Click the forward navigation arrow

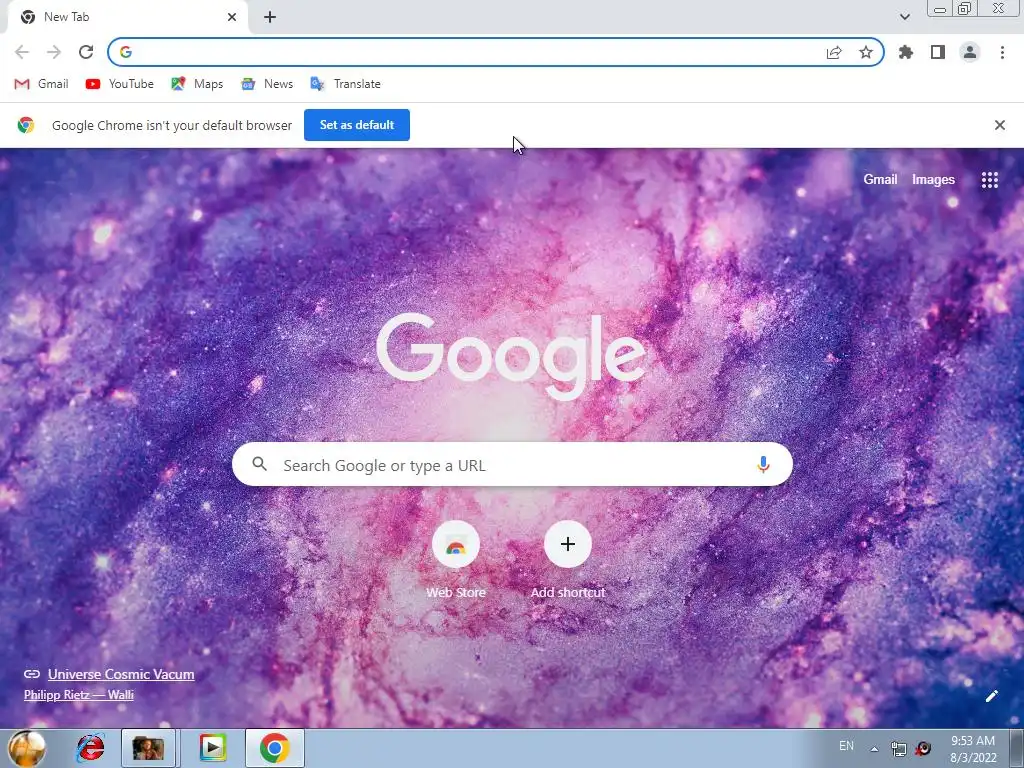54,52
